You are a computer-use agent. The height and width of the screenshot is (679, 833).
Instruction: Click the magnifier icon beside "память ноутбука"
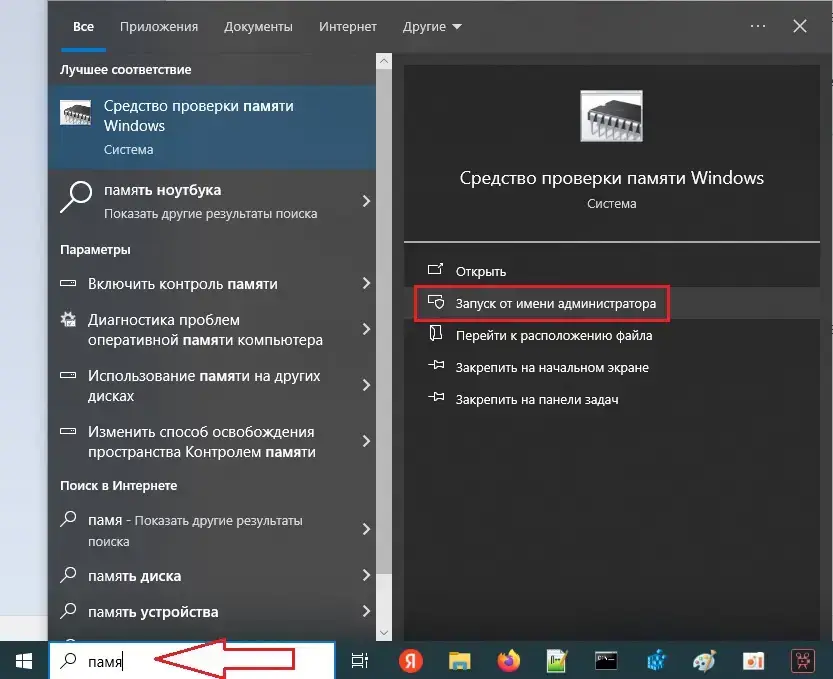(76, 197)
